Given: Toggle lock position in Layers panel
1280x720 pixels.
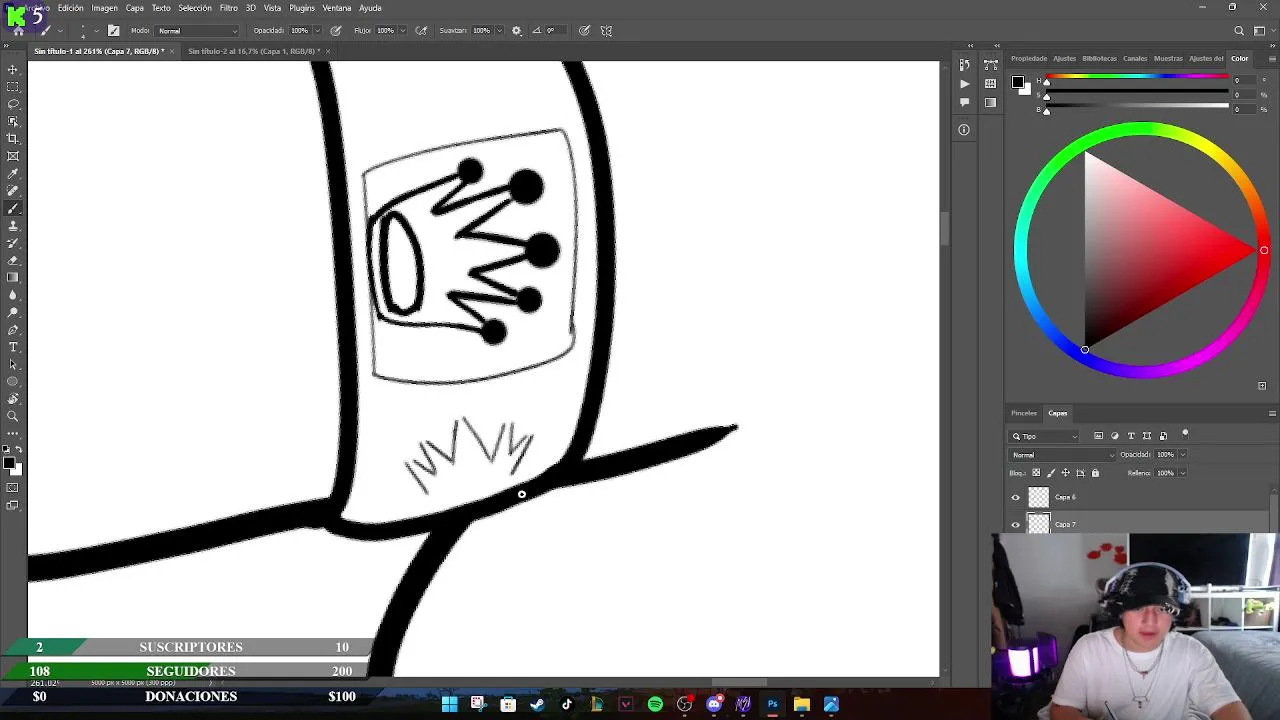Looking at the screenshot, I should (1065, 473).
